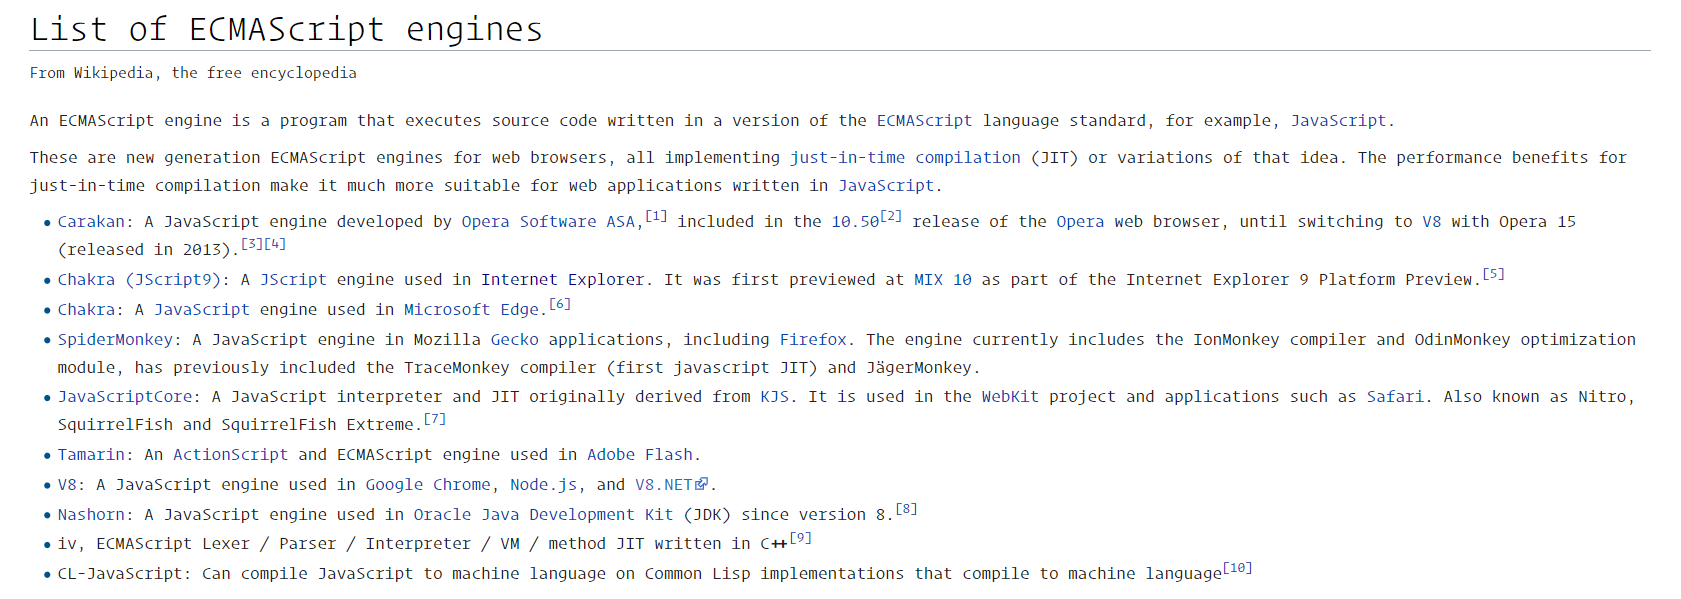Open Internet Explorer link in the JScript sentence
Image resolution: width=1681 pixels, height=599 pixels.
(562, 280)
